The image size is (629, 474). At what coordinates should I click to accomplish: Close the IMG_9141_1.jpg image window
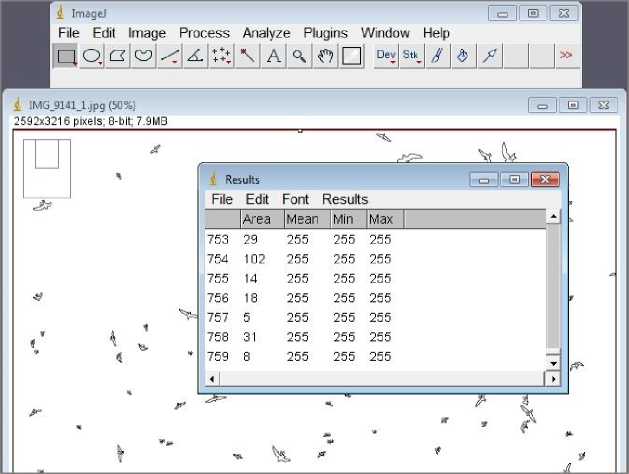pos(603,105)
